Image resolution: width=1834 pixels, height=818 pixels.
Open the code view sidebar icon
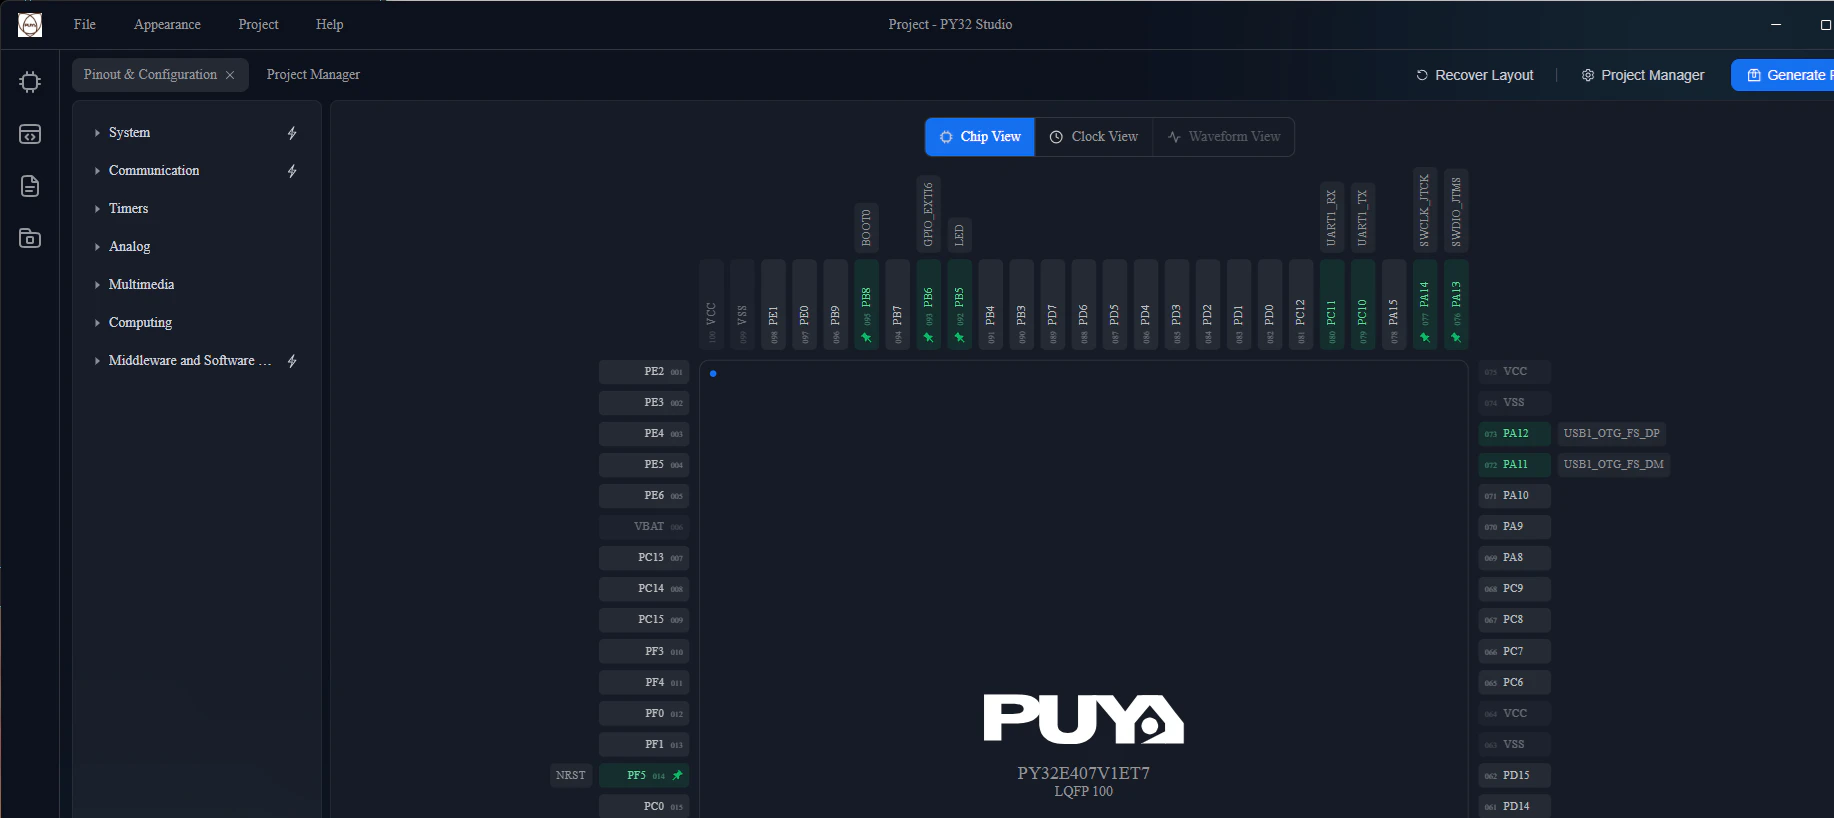(30, 134)
